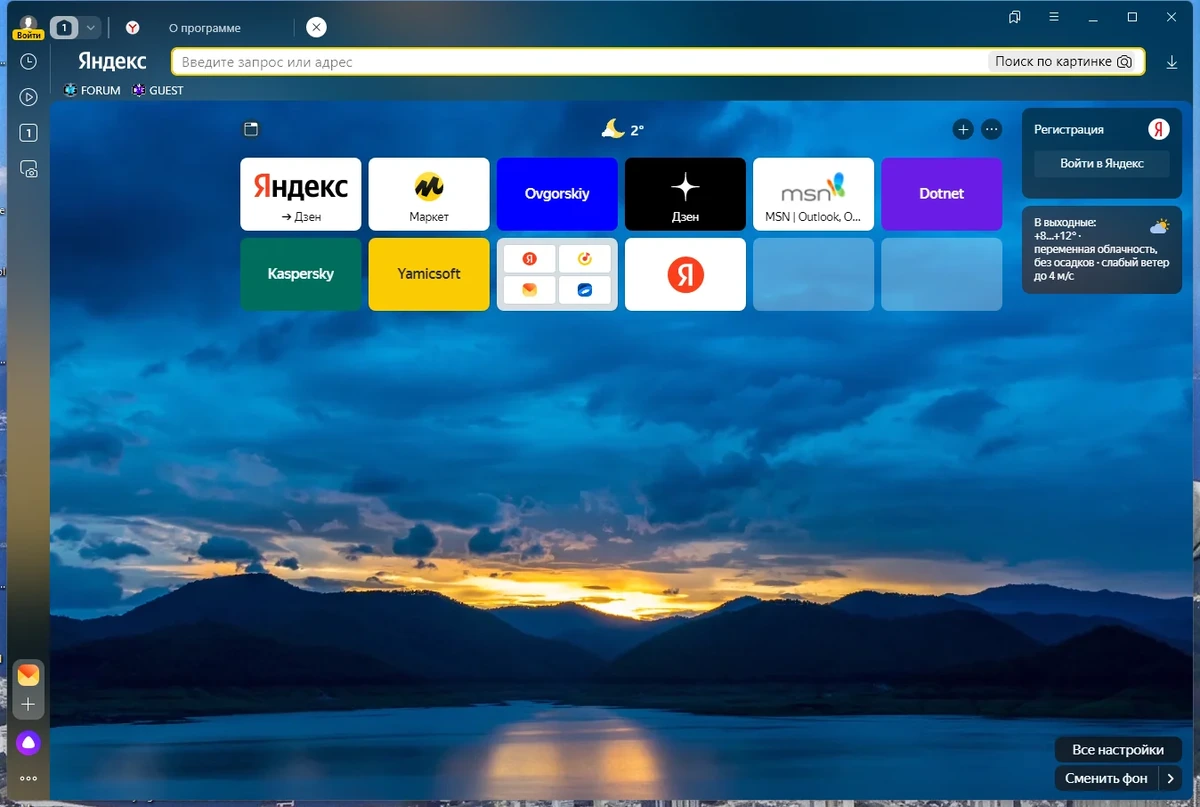Viewport: 1200px width, 807px height.
Task: Open the browser hamburger menu
Action: pyautogui.click(x=1054, y=17)
